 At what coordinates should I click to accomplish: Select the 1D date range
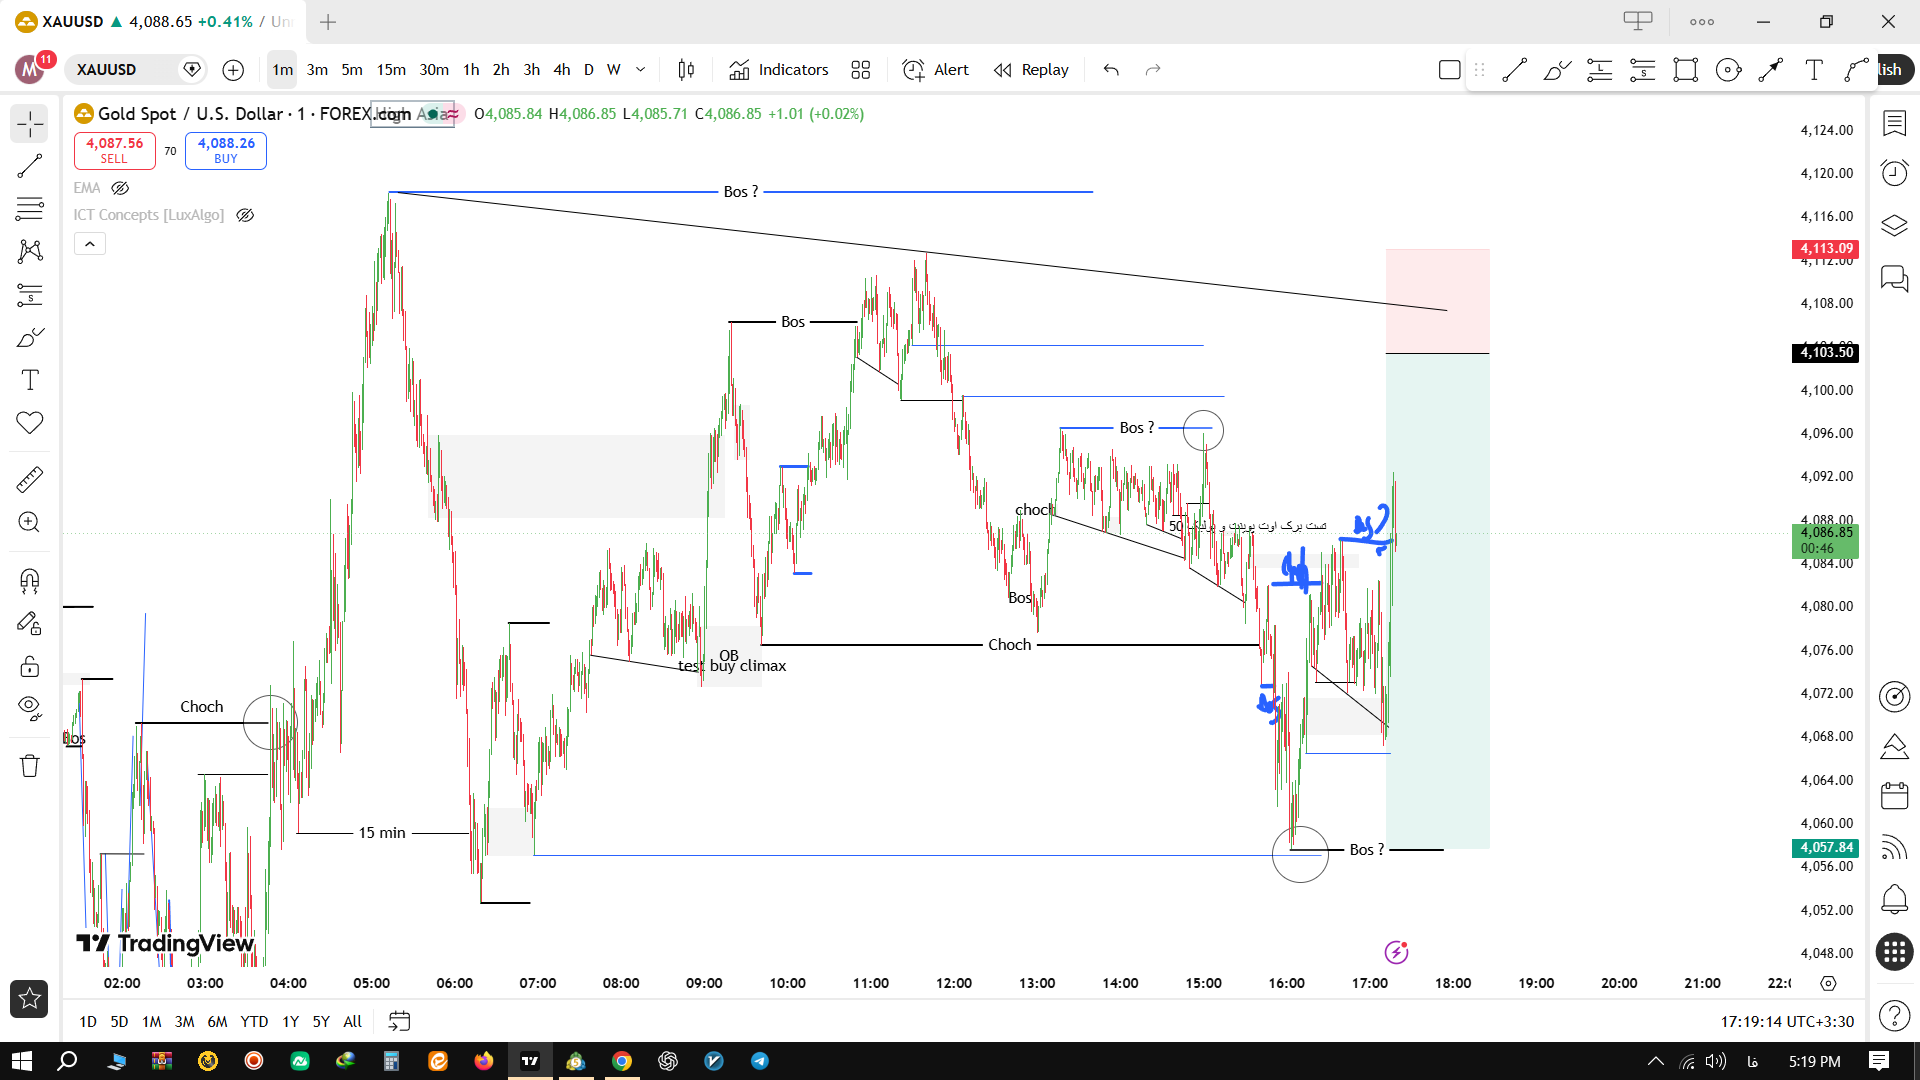point(88,1022)
